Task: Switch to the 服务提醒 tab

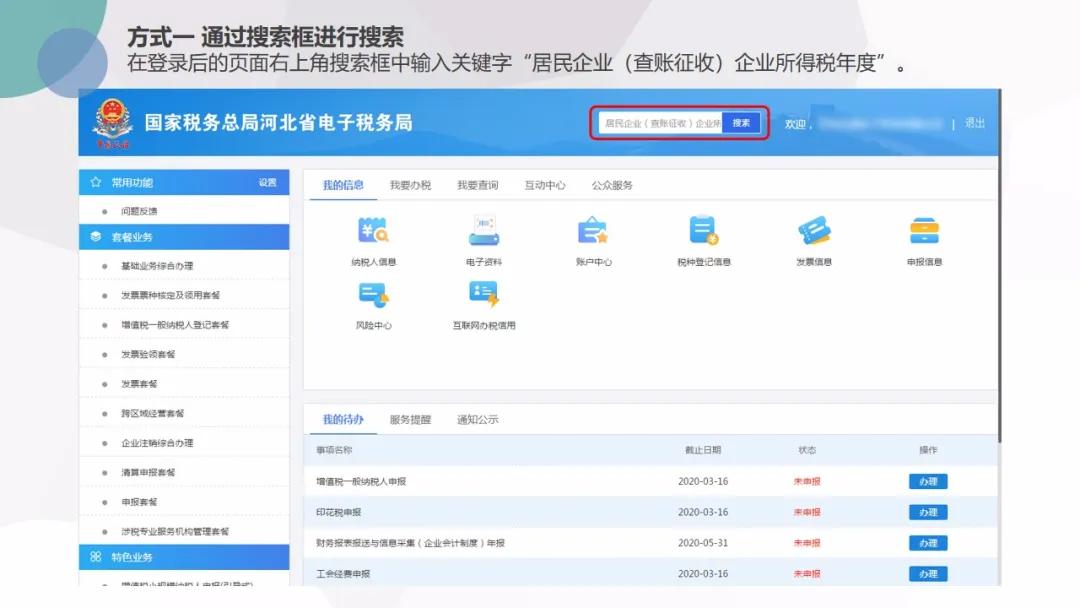Action: pyautogui.click(x=411, y=420)
